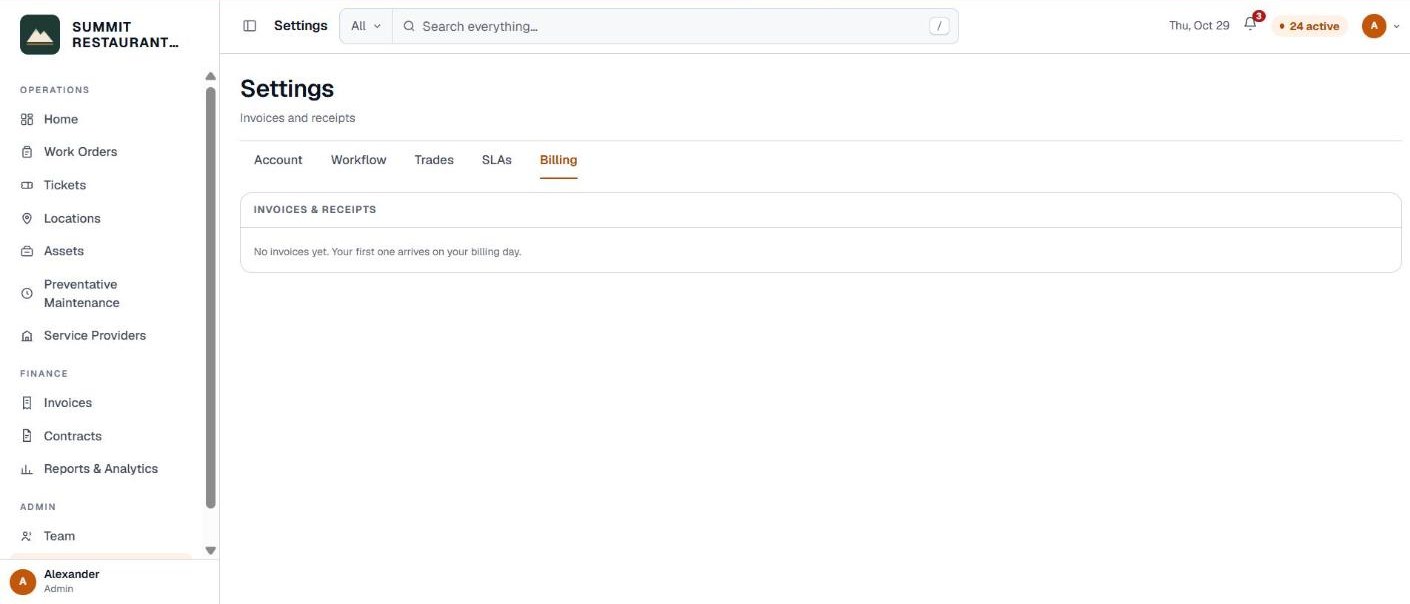Navigate to Service Providers

(x=95, y=336)
